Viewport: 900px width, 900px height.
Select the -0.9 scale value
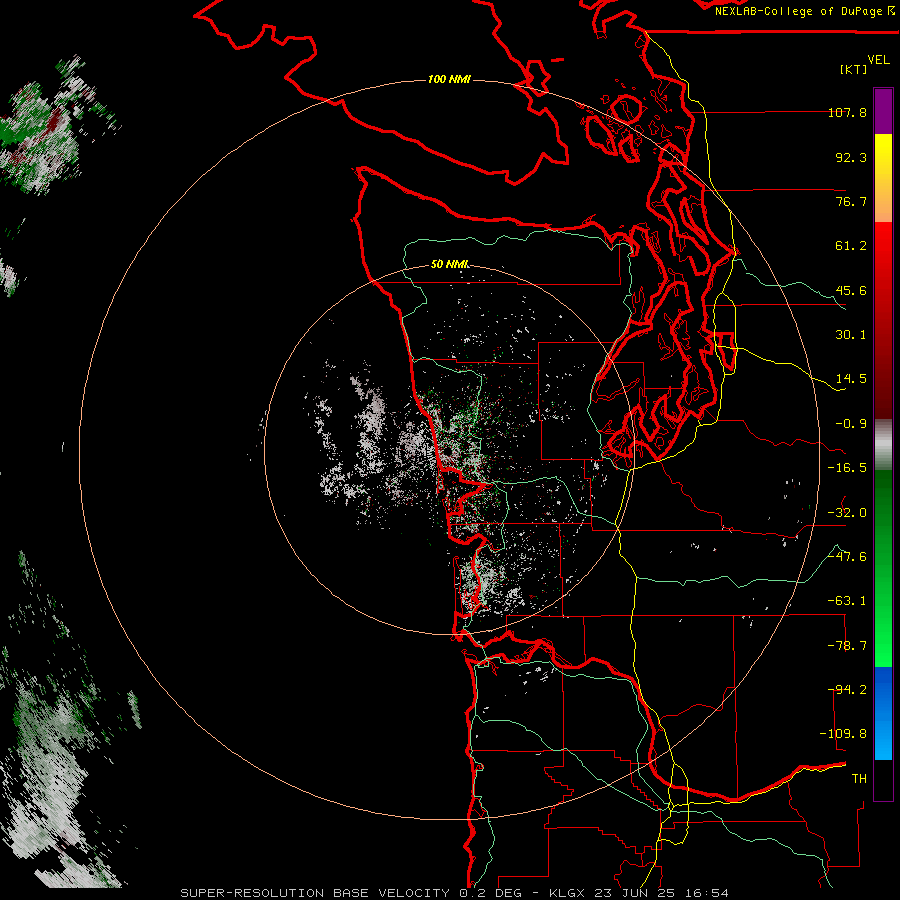(x=851, y=424)
